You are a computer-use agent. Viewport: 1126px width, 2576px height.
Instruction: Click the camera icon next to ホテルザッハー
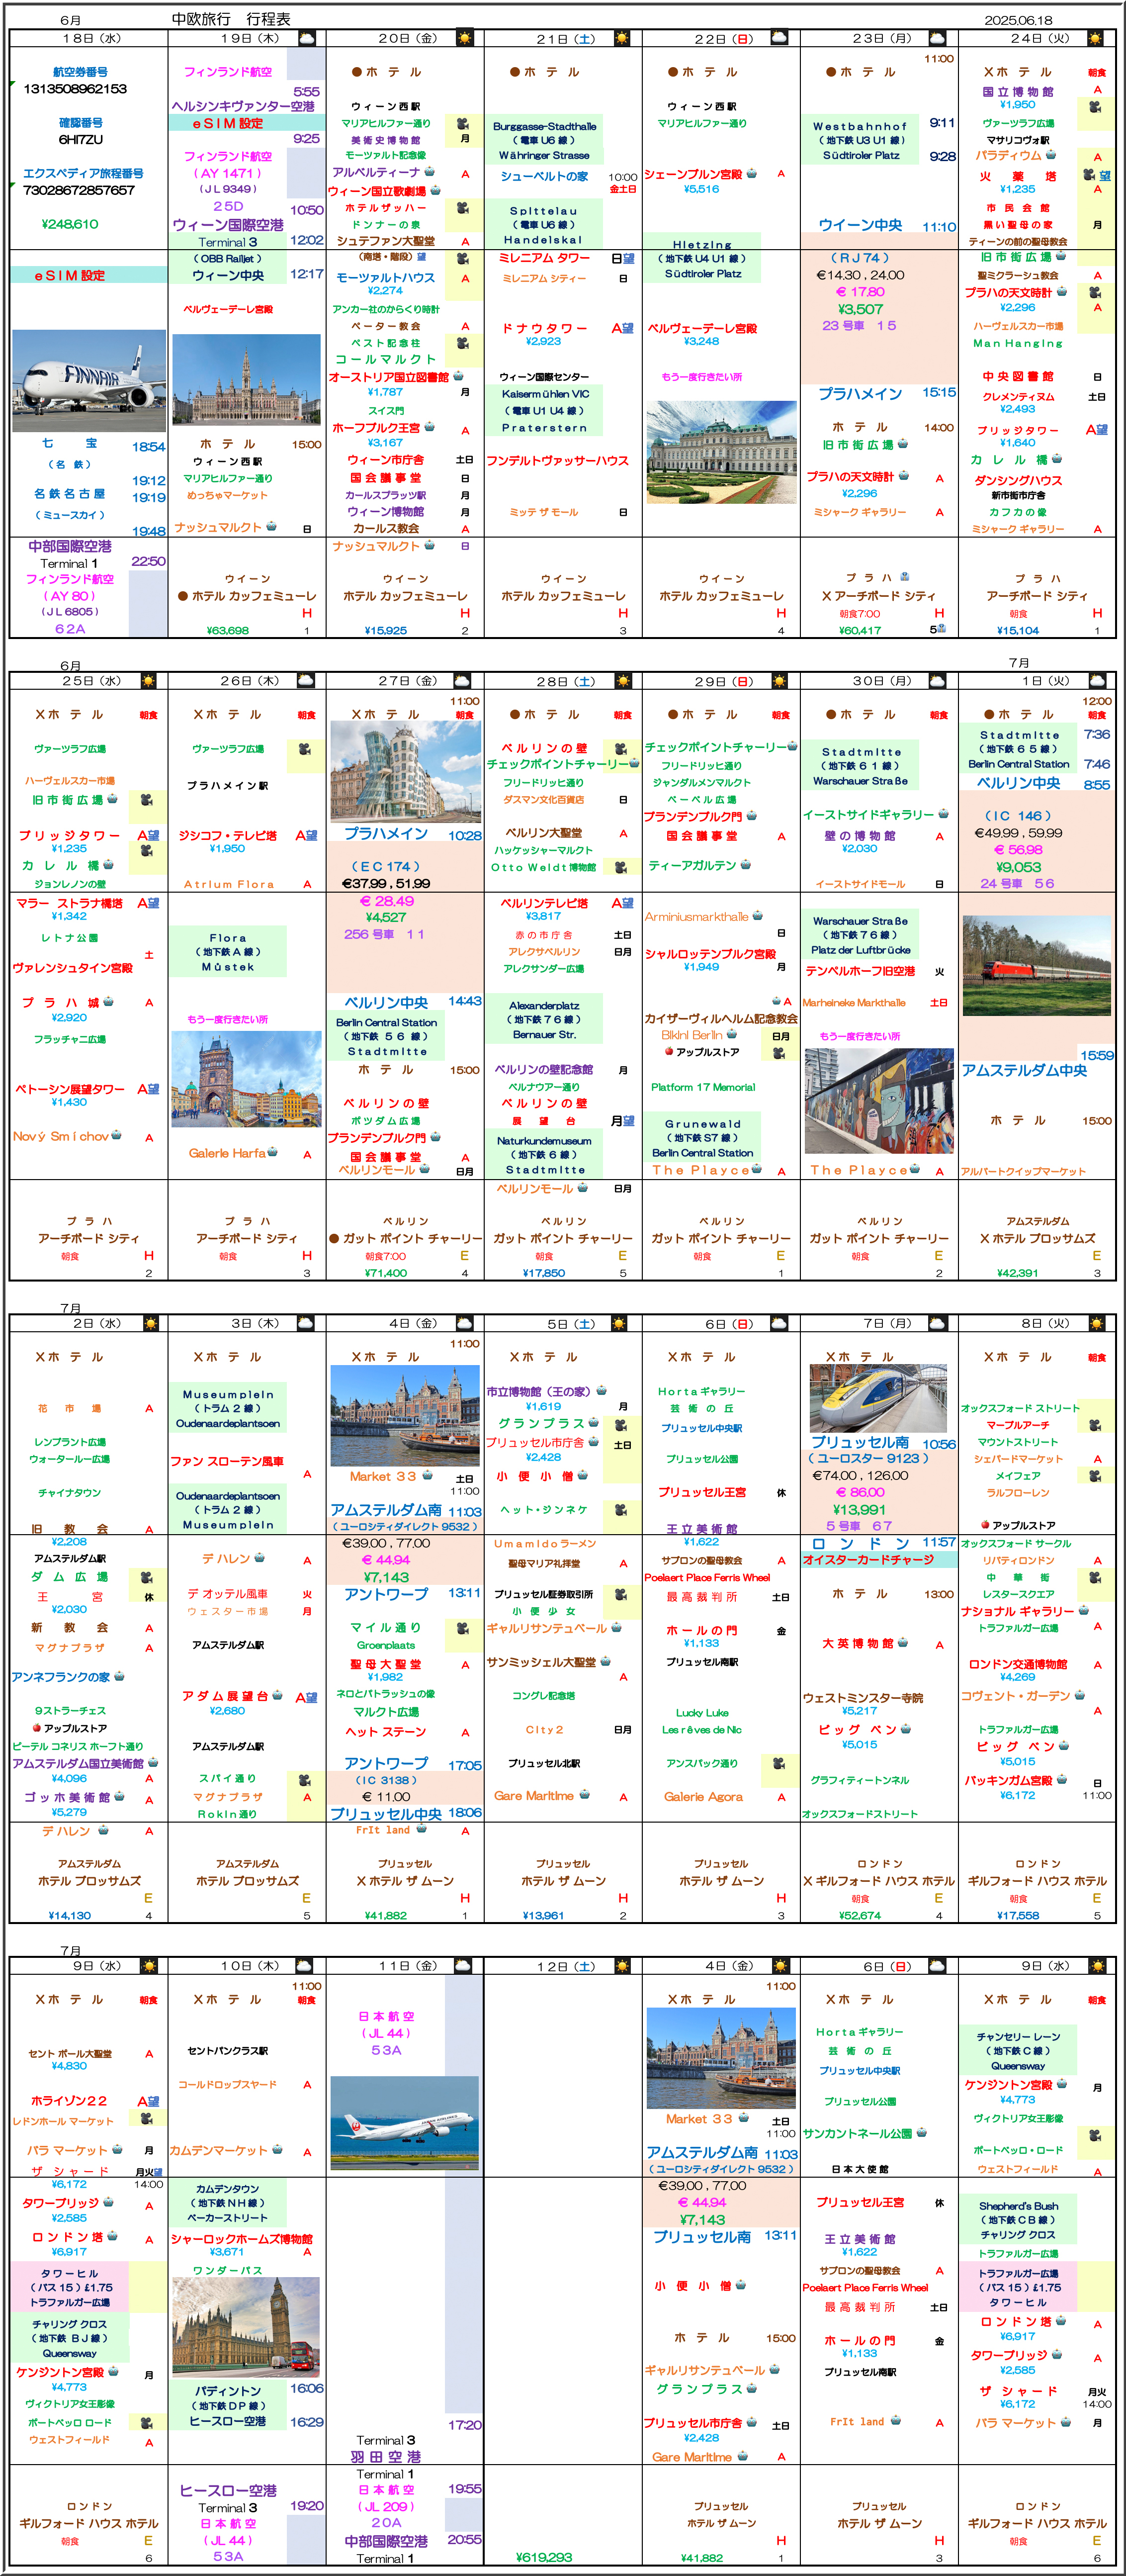click(463, 208)
